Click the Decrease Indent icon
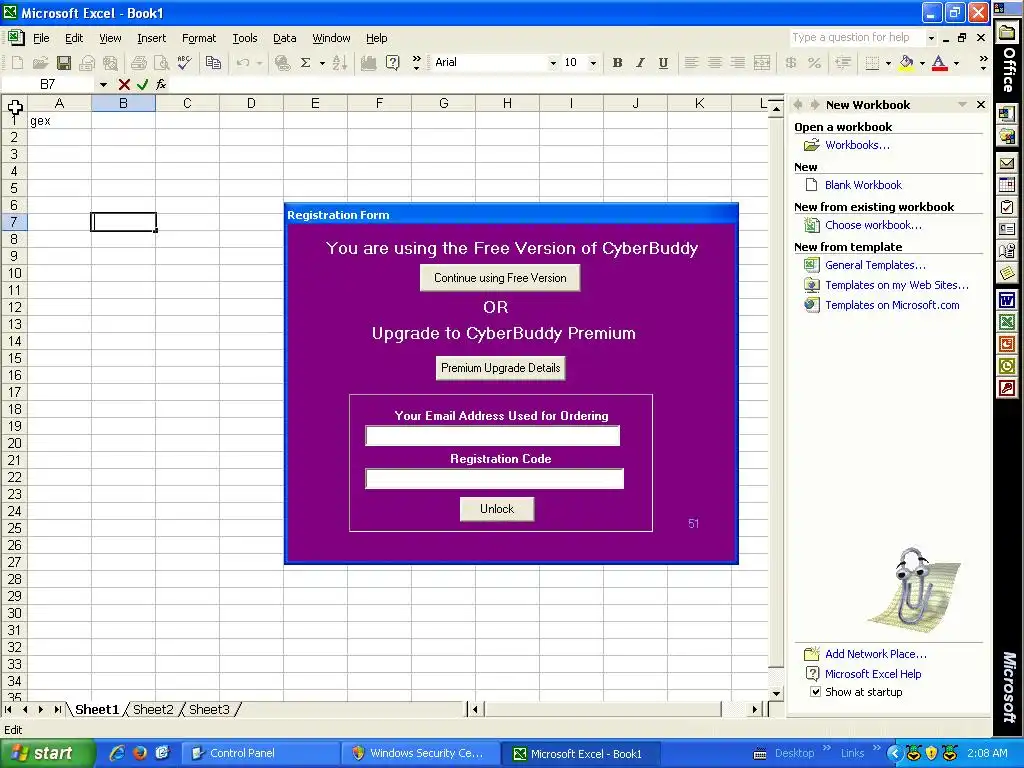 pos(843,63)
